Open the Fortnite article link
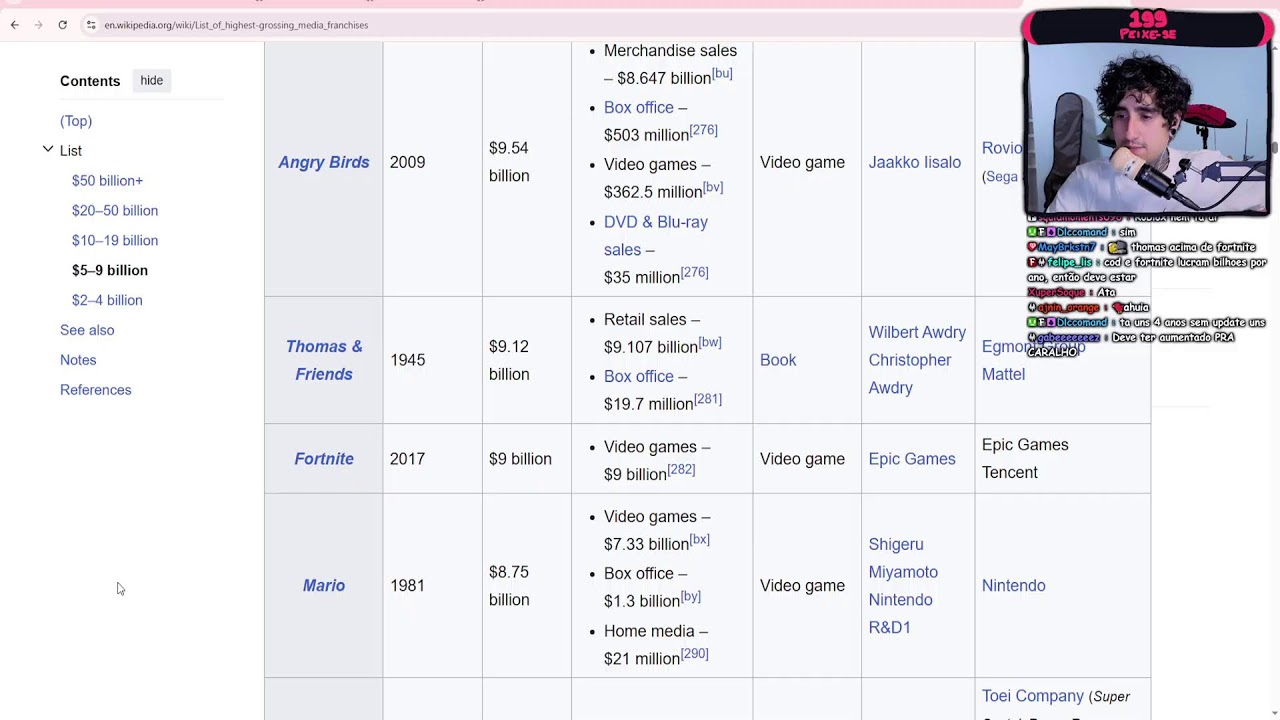 tap(324, 459)
